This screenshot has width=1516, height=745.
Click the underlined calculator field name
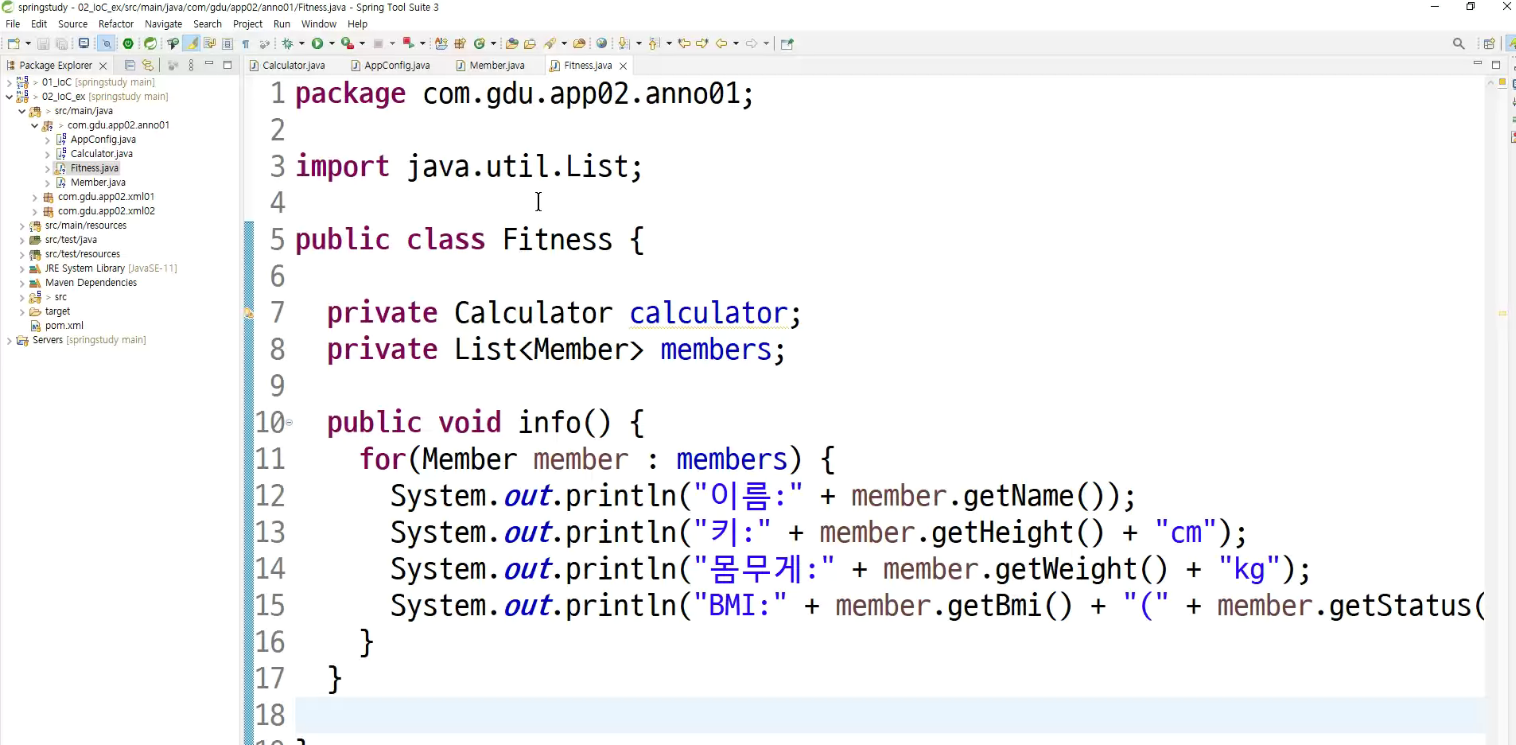(708, 314)
